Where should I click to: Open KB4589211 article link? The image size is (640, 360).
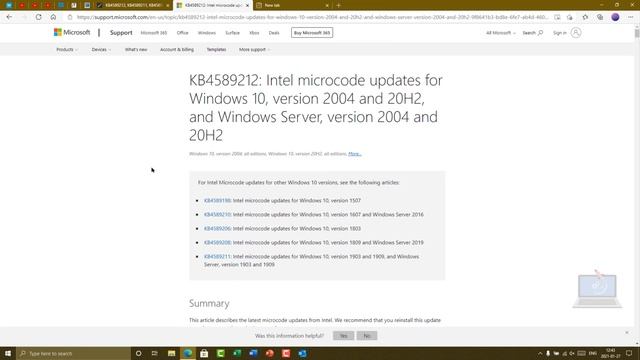pyautogui.click(x=217, y=256)
